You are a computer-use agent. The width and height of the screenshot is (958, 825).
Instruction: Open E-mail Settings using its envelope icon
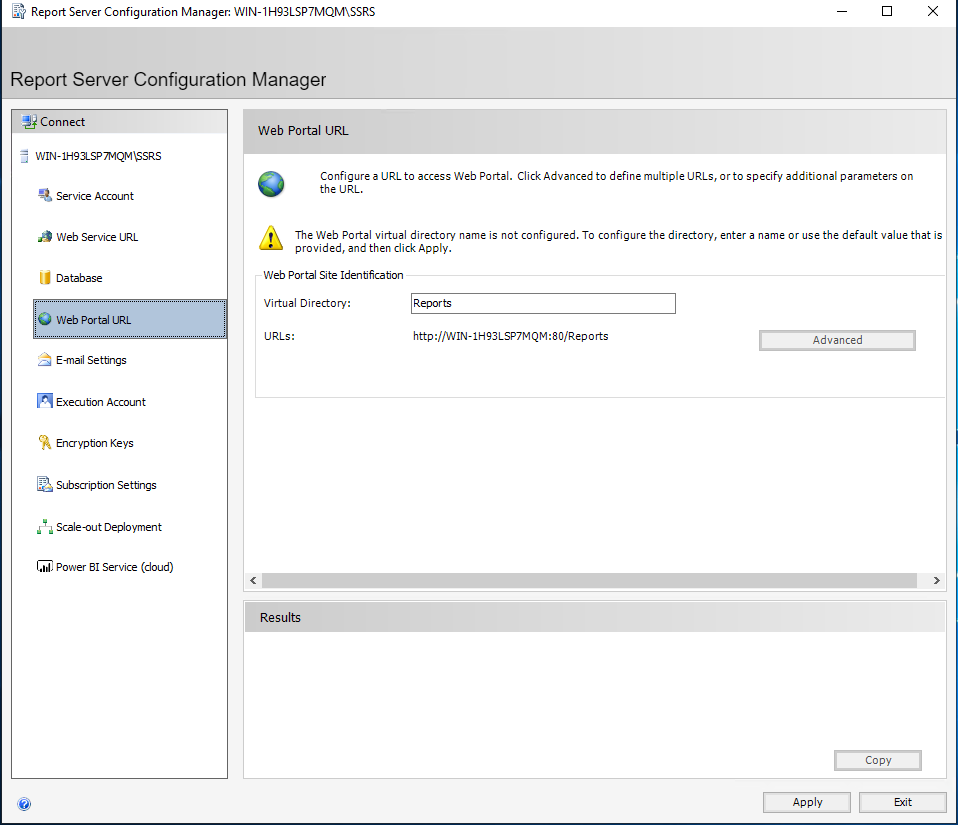44,359
